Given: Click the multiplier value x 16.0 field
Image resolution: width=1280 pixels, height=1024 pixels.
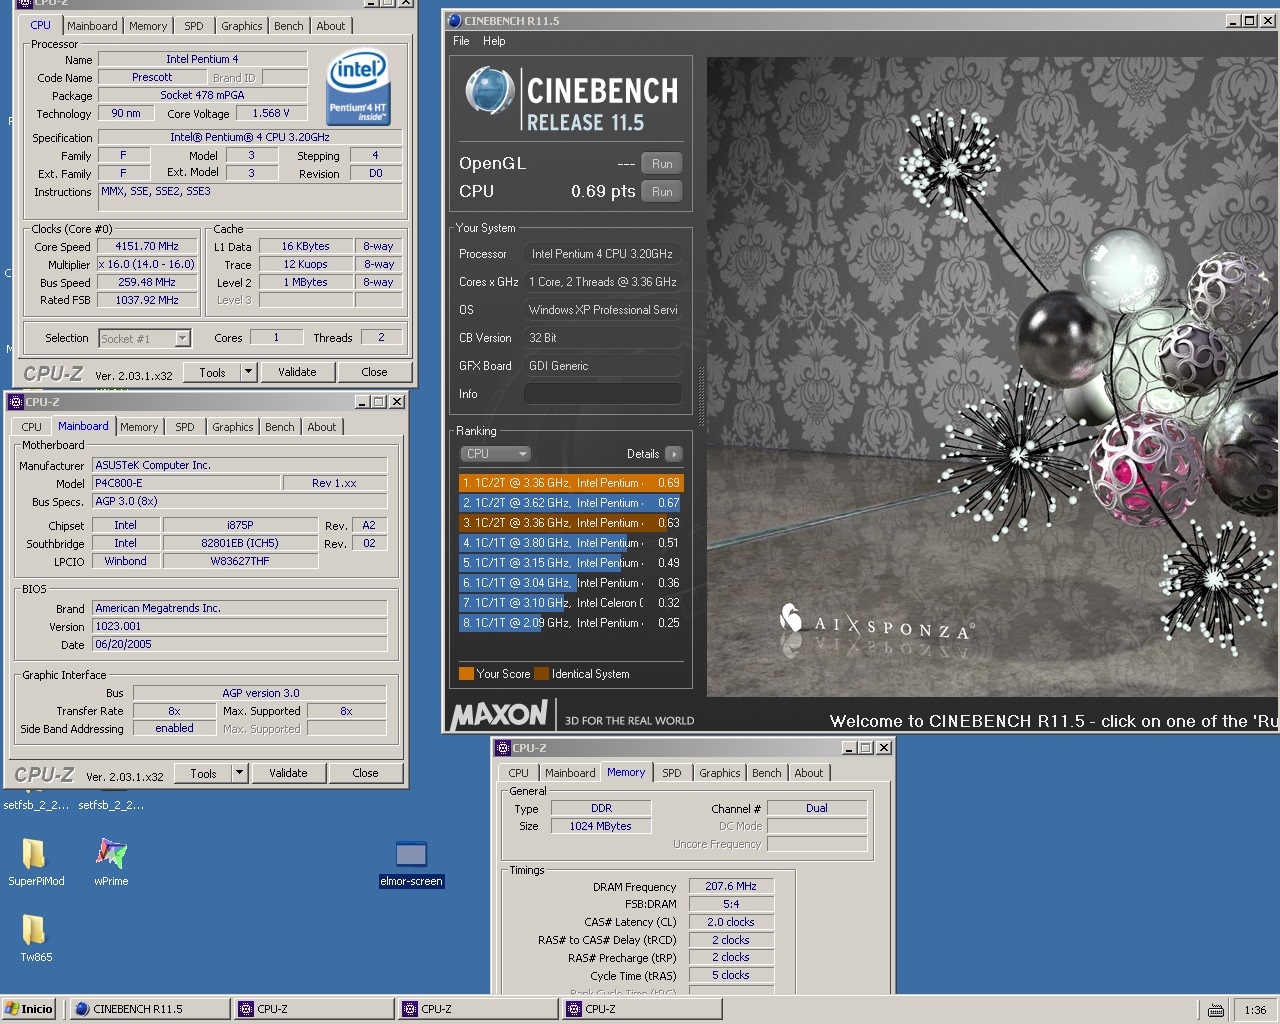Looking at the screenshot, I should 147,264.
